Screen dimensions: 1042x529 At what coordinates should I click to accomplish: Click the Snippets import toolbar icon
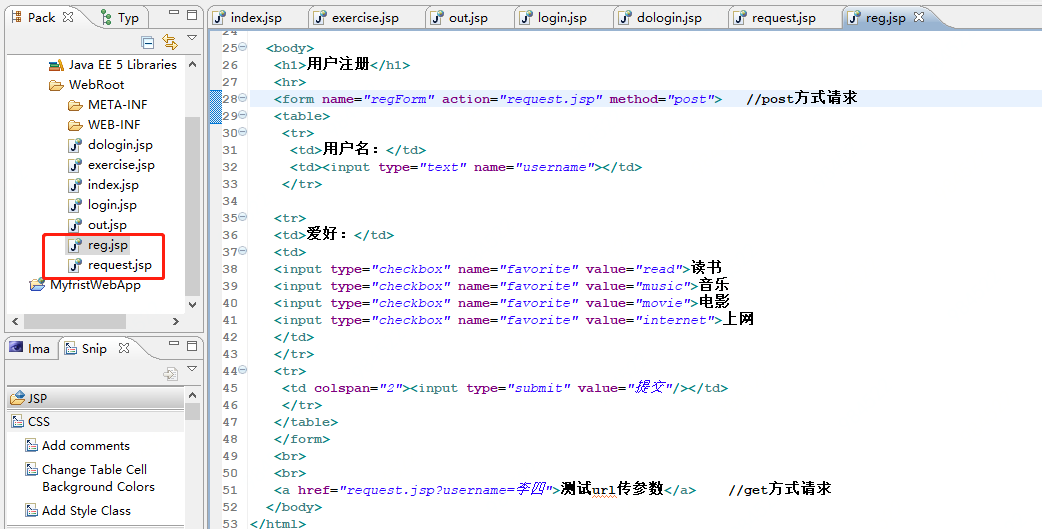tap(170, 374)
